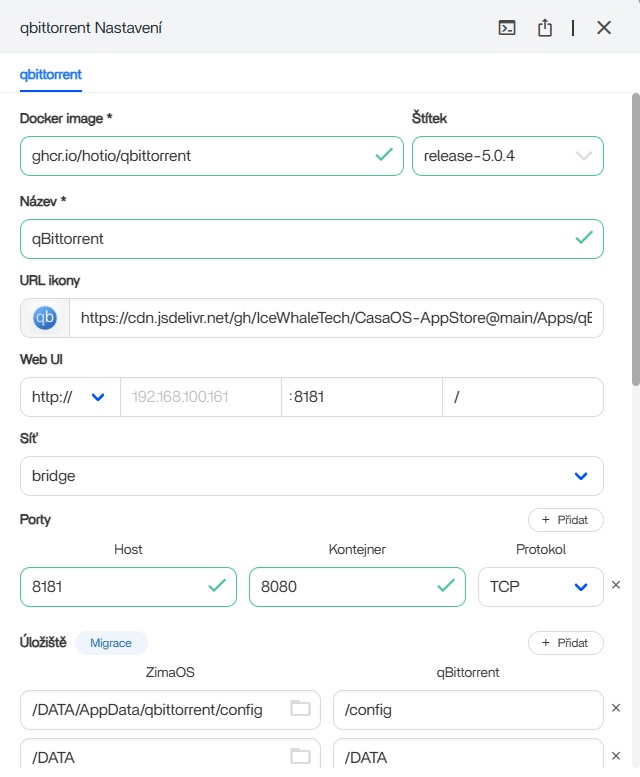This screenshot has width=640, height=777.
Task: Click Přidat button next to Úložiště
Action: [565, 643]
